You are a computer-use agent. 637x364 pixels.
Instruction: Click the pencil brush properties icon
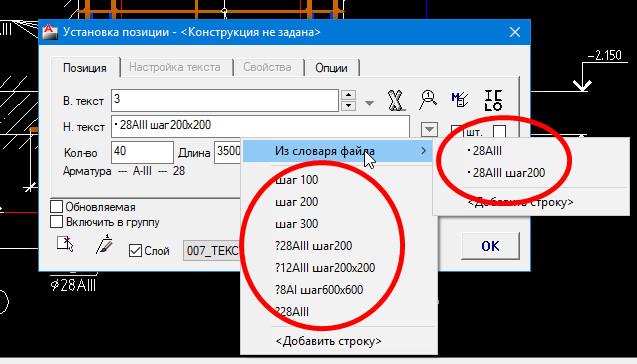104,245
